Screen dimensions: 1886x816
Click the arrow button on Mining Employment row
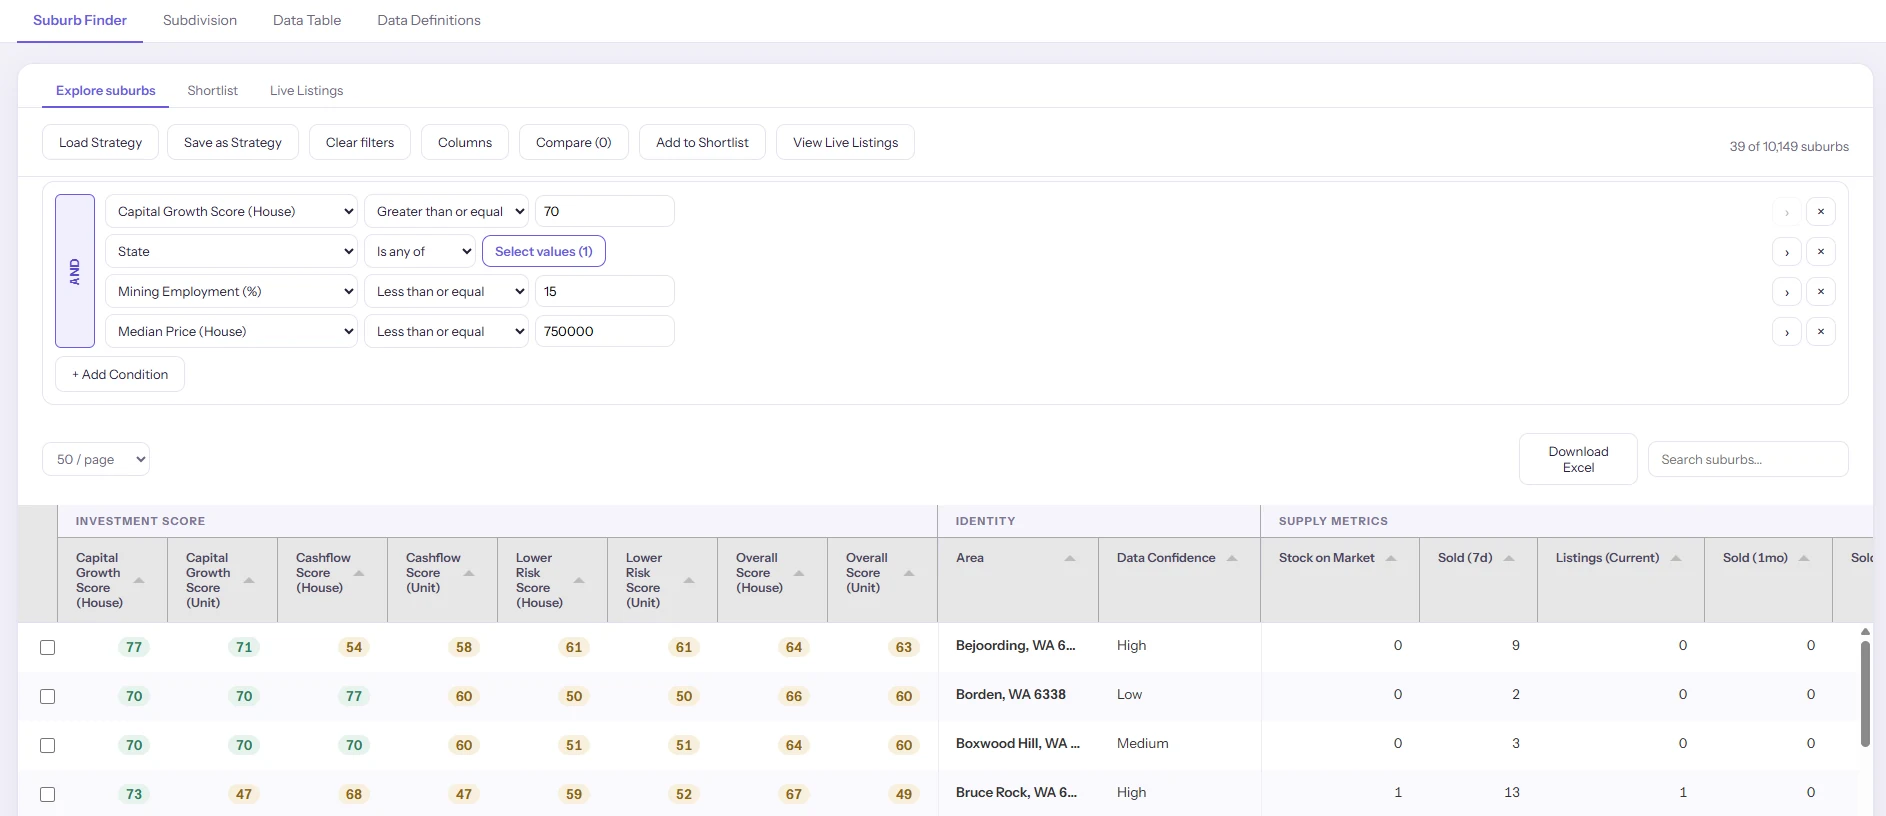(1787, 292)
